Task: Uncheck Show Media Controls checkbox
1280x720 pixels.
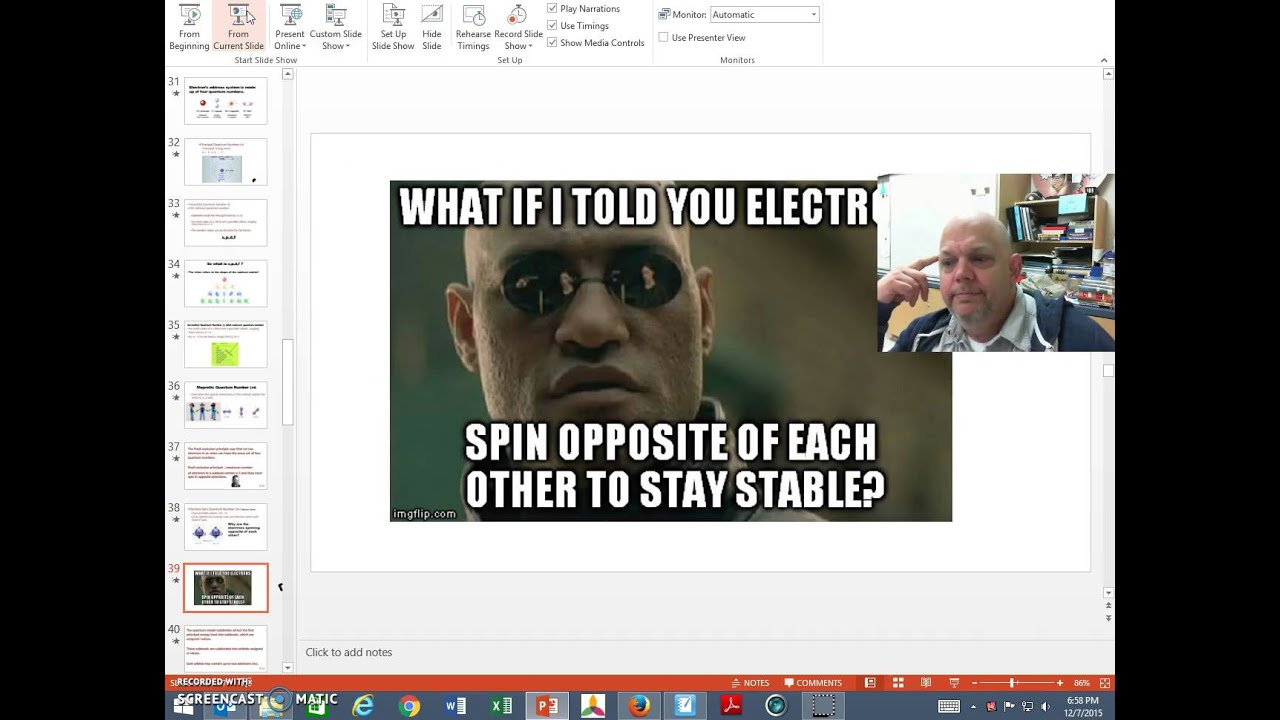Action: pos(552,43)
